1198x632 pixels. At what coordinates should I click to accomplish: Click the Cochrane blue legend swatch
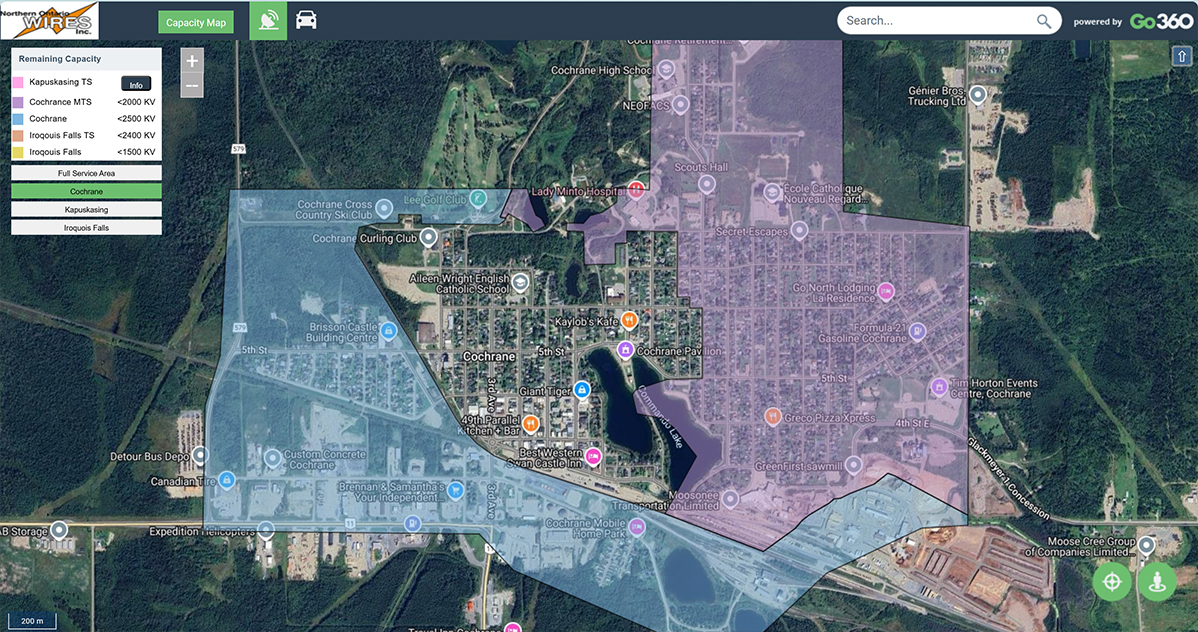pyautogui.click(x=19, y=119)
